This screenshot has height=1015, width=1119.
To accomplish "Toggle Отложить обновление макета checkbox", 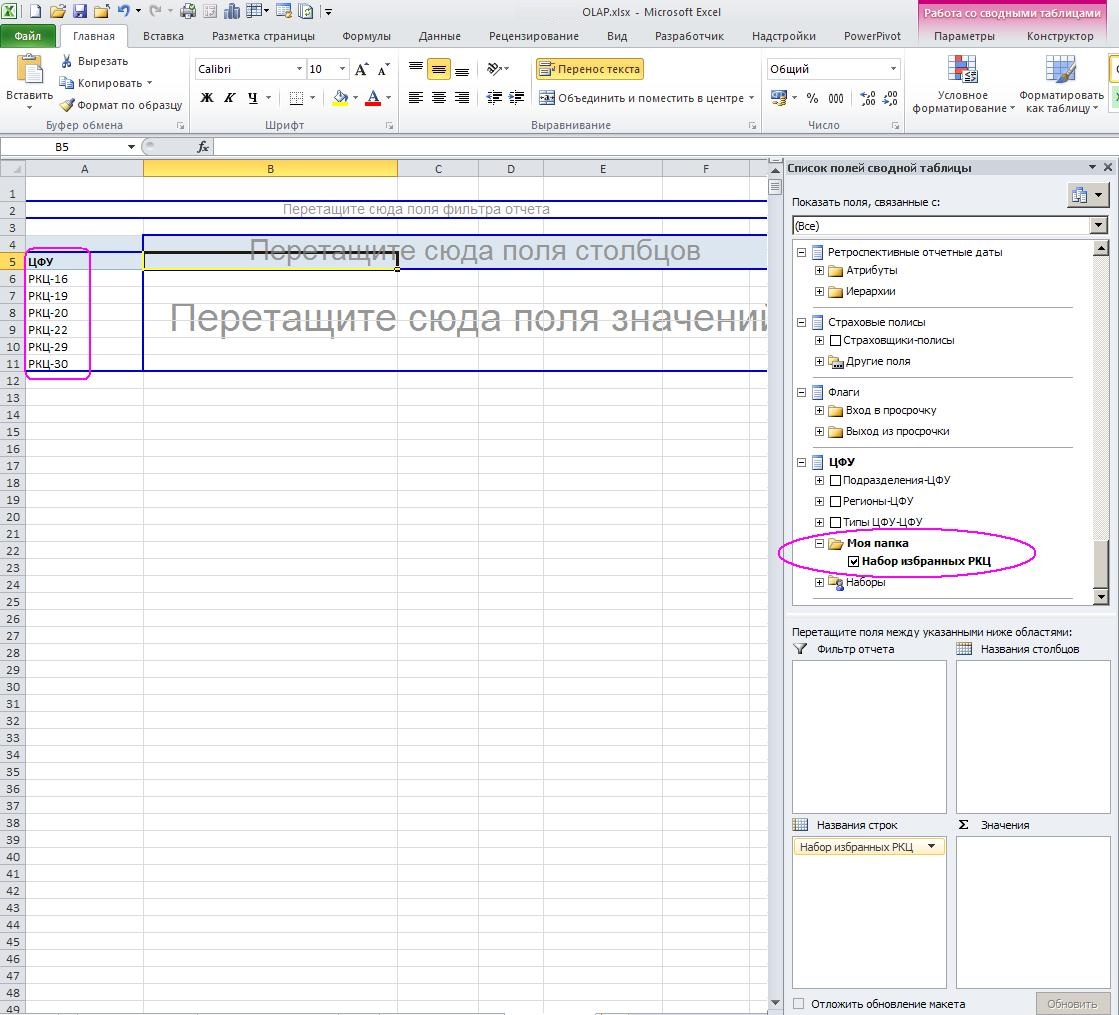I will click(x=799, y=1003).
